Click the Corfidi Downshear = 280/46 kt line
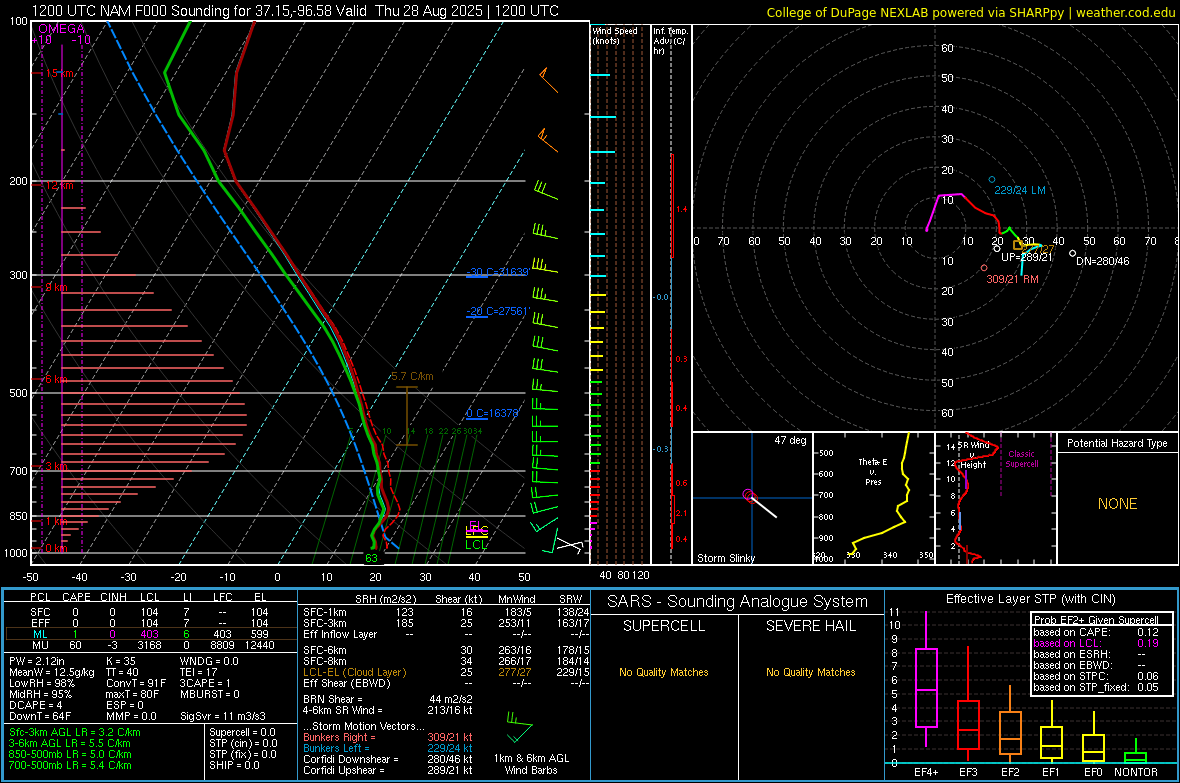The width and height of the screenshot is (1180, 783). point(388,759)
